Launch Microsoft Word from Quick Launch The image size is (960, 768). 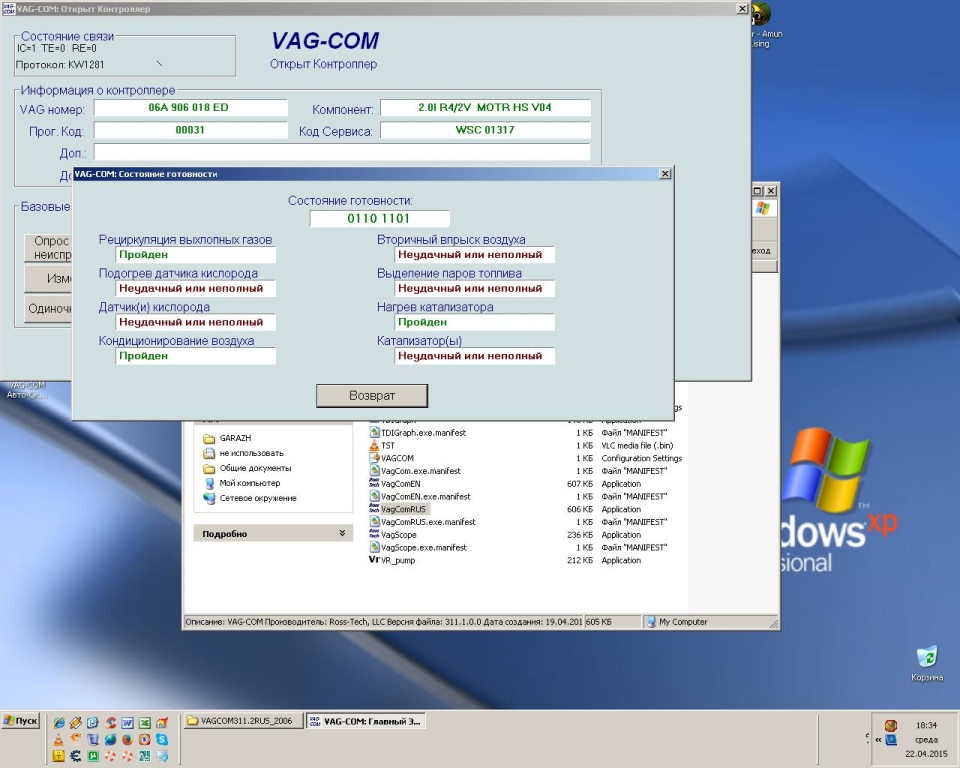tap(127, 723)
